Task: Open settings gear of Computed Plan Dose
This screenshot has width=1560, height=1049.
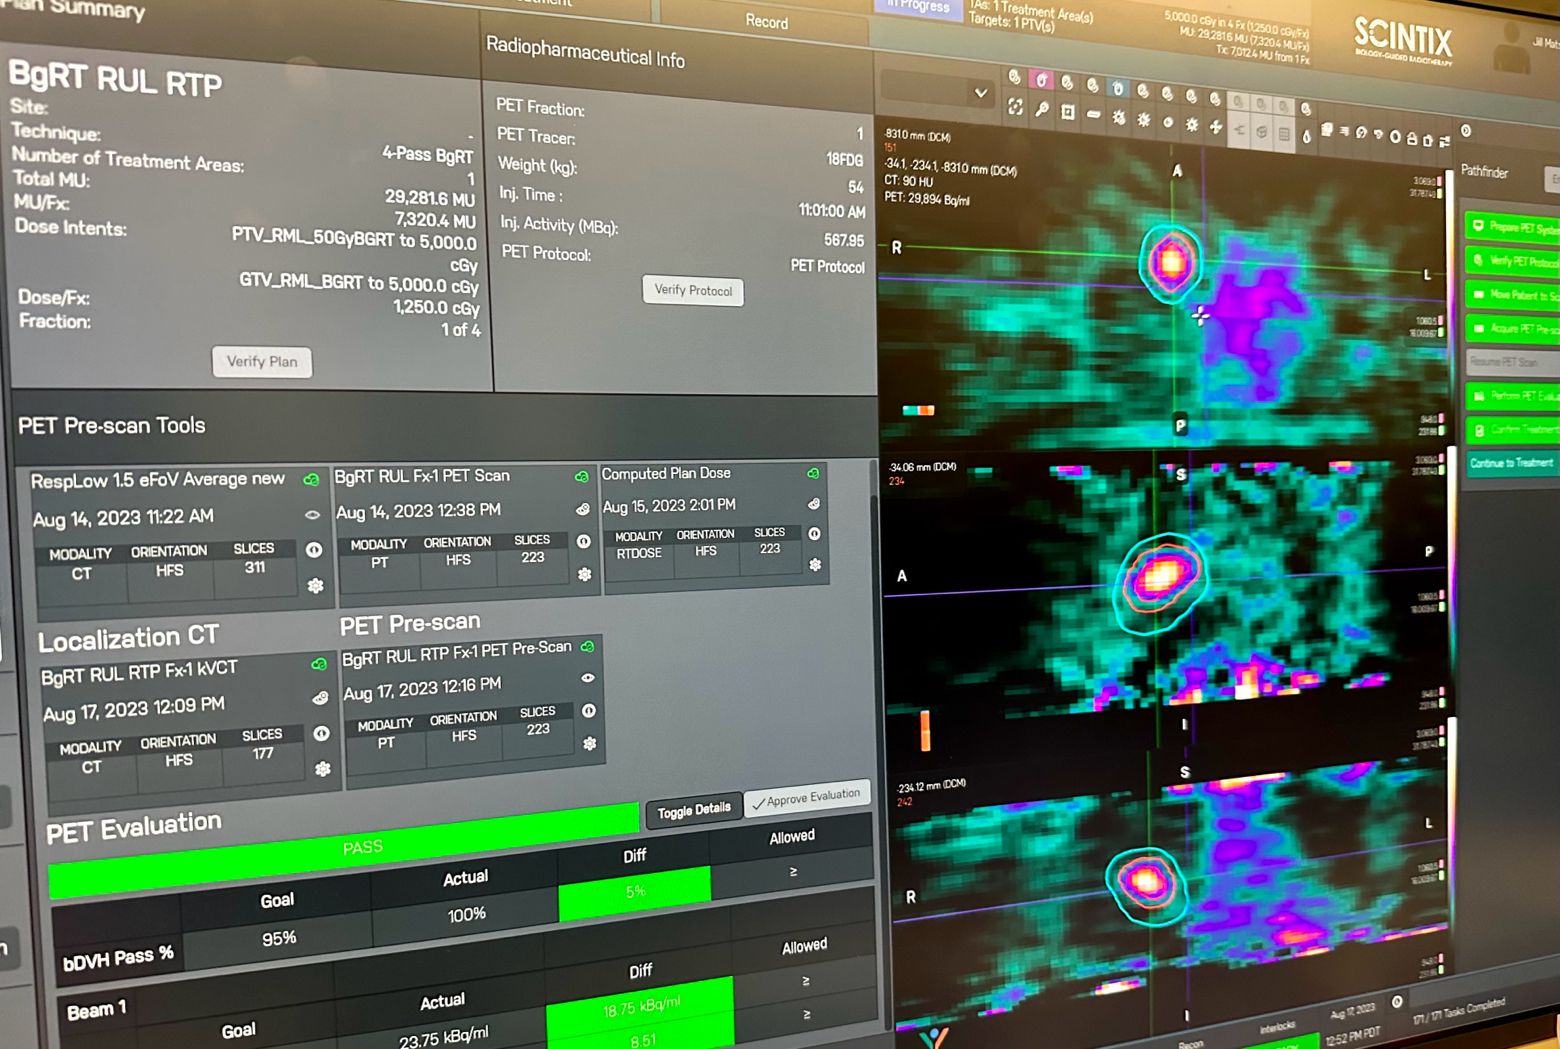Action: 816,565
